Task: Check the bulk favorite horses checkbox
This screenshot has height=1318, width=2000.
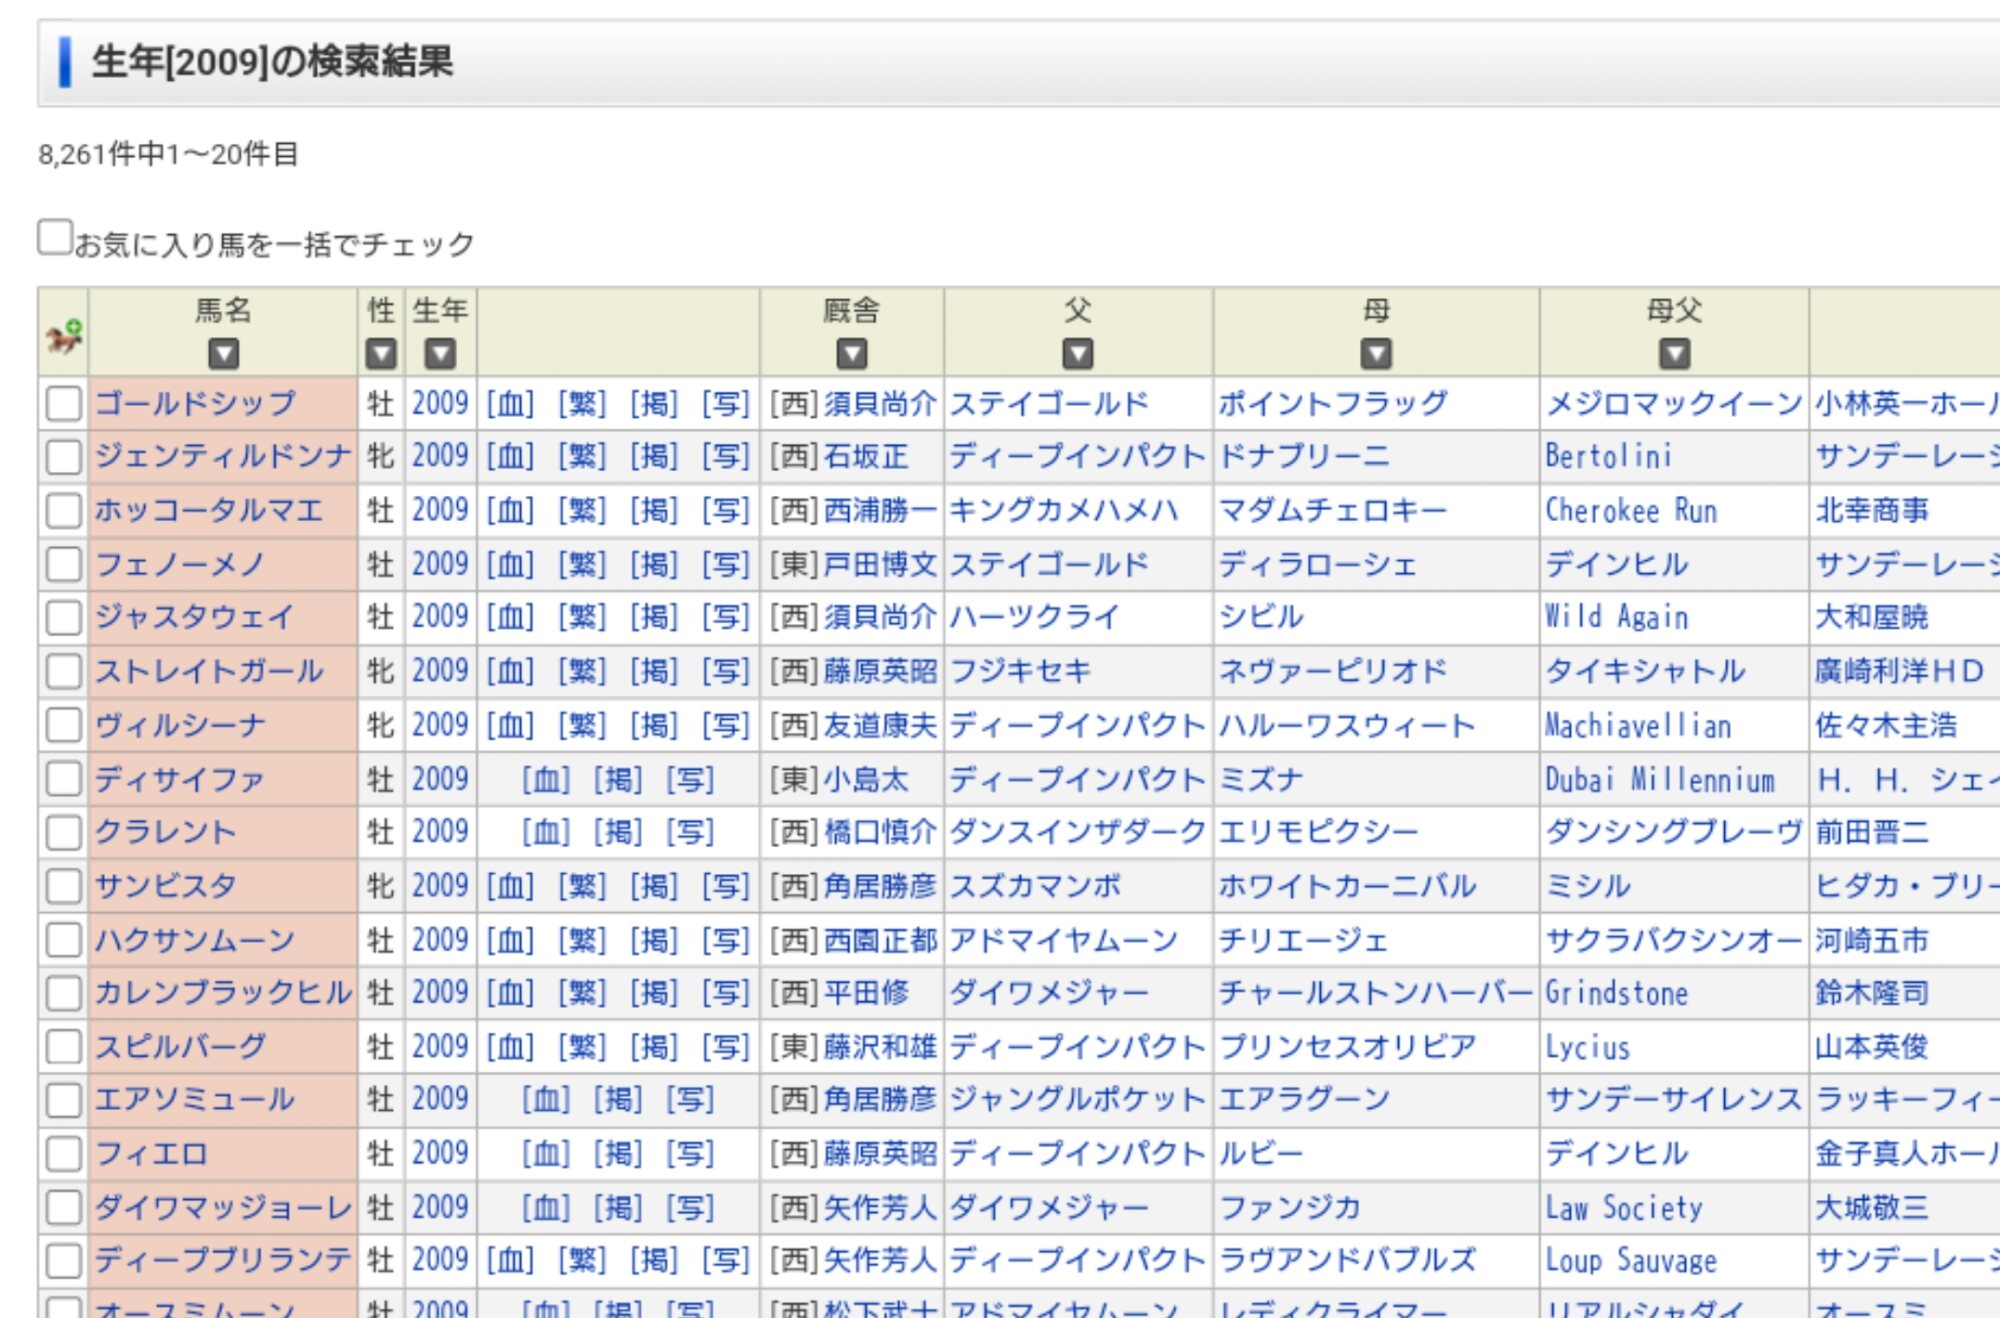Action: pyautogui.click(x=55, y=238)
